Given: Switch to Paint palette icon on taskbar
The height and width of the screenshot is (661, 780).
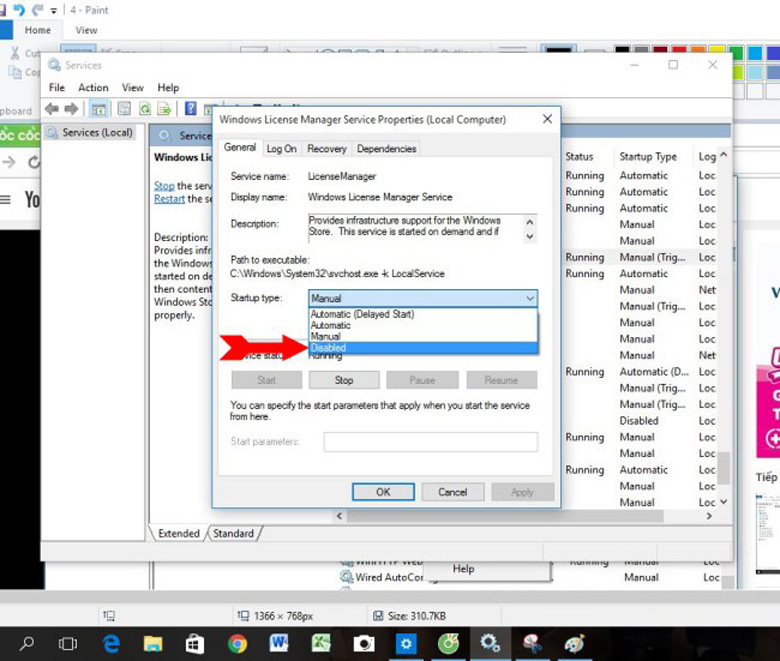Looking at the screenshot, I should (575, 644).
